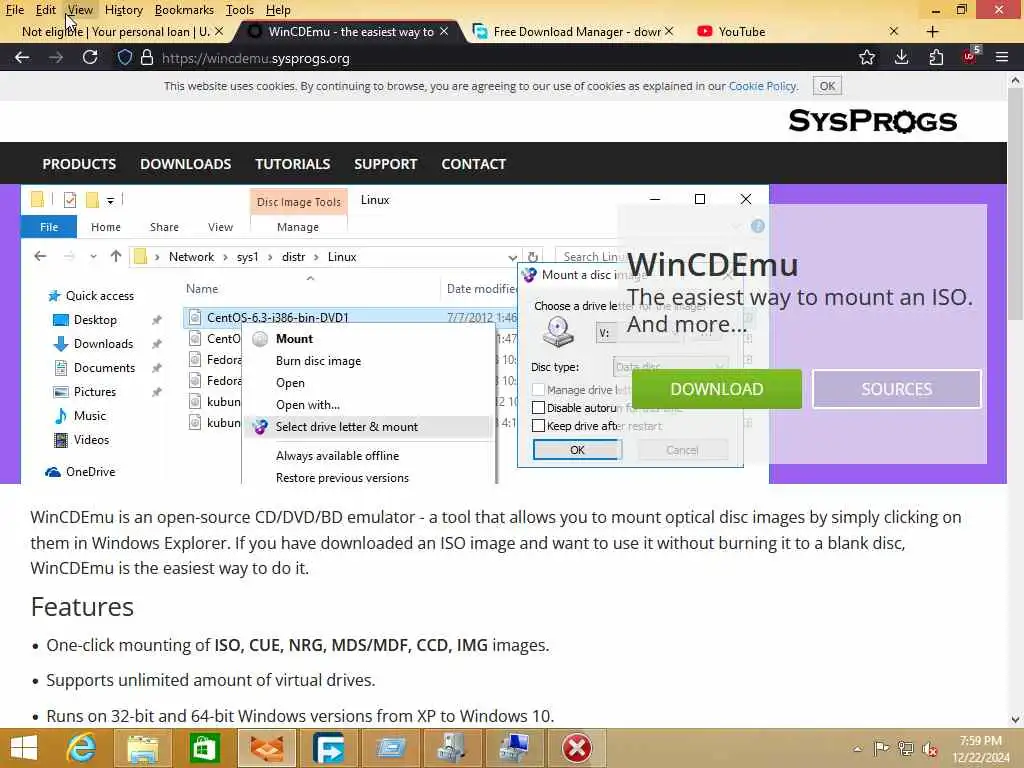Viewport: 1024px width, 768px height.
Task: Click the network icon in system tray
Action: pos(905,748)
